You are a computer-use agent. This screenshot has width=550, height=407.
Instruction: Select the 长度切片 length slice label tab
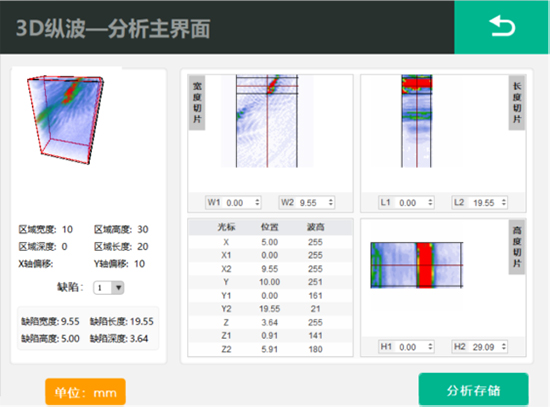(x=517, y=103)
